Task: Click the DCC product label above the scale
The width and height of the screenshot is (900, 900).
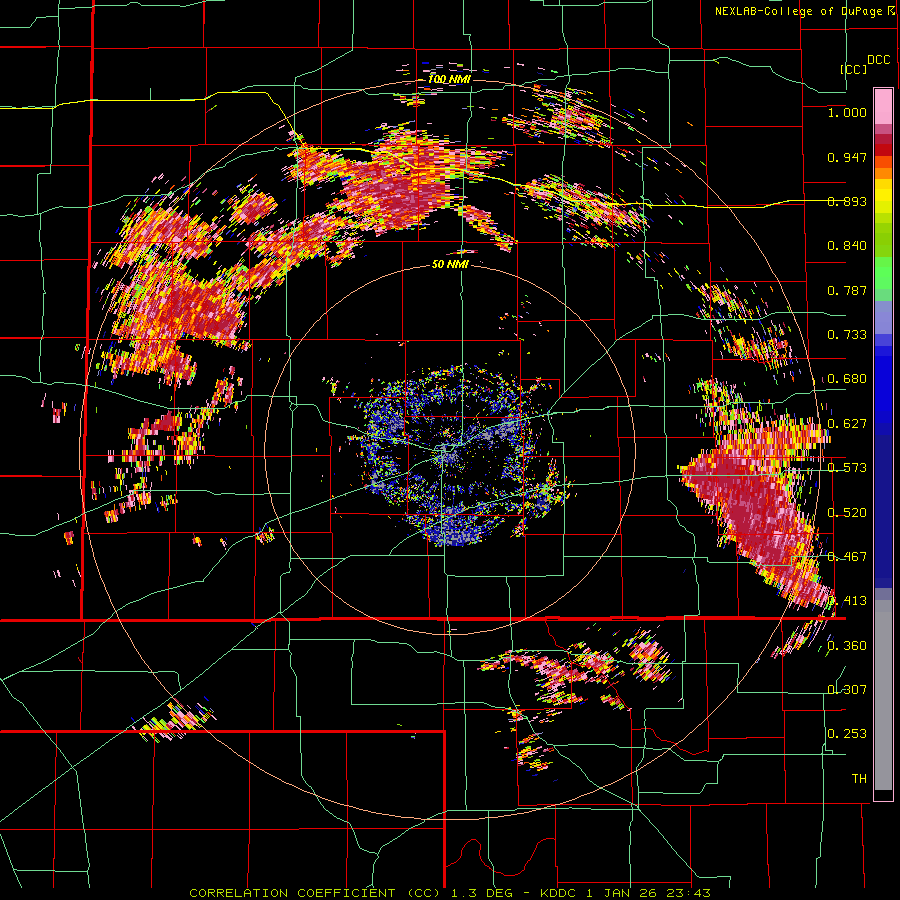Action: click(x=878, y=60)
